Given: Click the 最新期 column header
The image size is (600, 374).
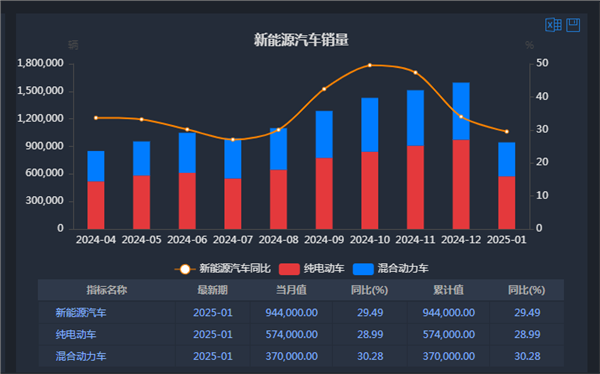Looking at the screenshot, I should pyautogui.click(x=213, y=290).
